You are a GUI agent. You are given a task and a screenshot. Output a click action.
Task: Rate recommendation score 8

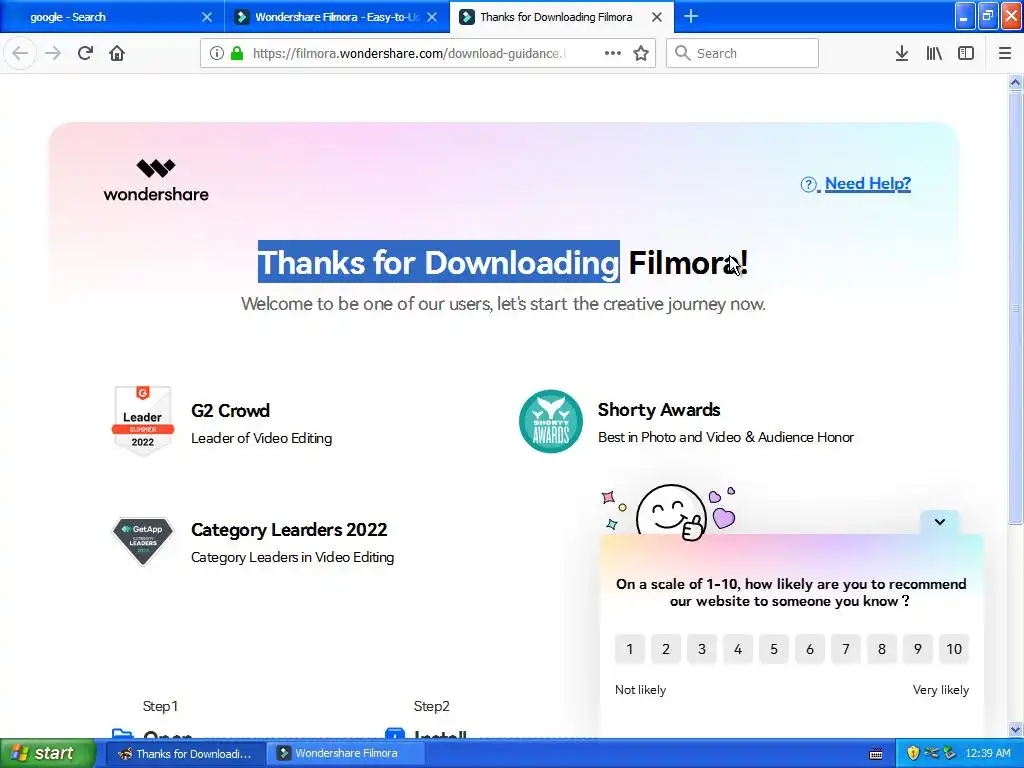tap(882, 649)
